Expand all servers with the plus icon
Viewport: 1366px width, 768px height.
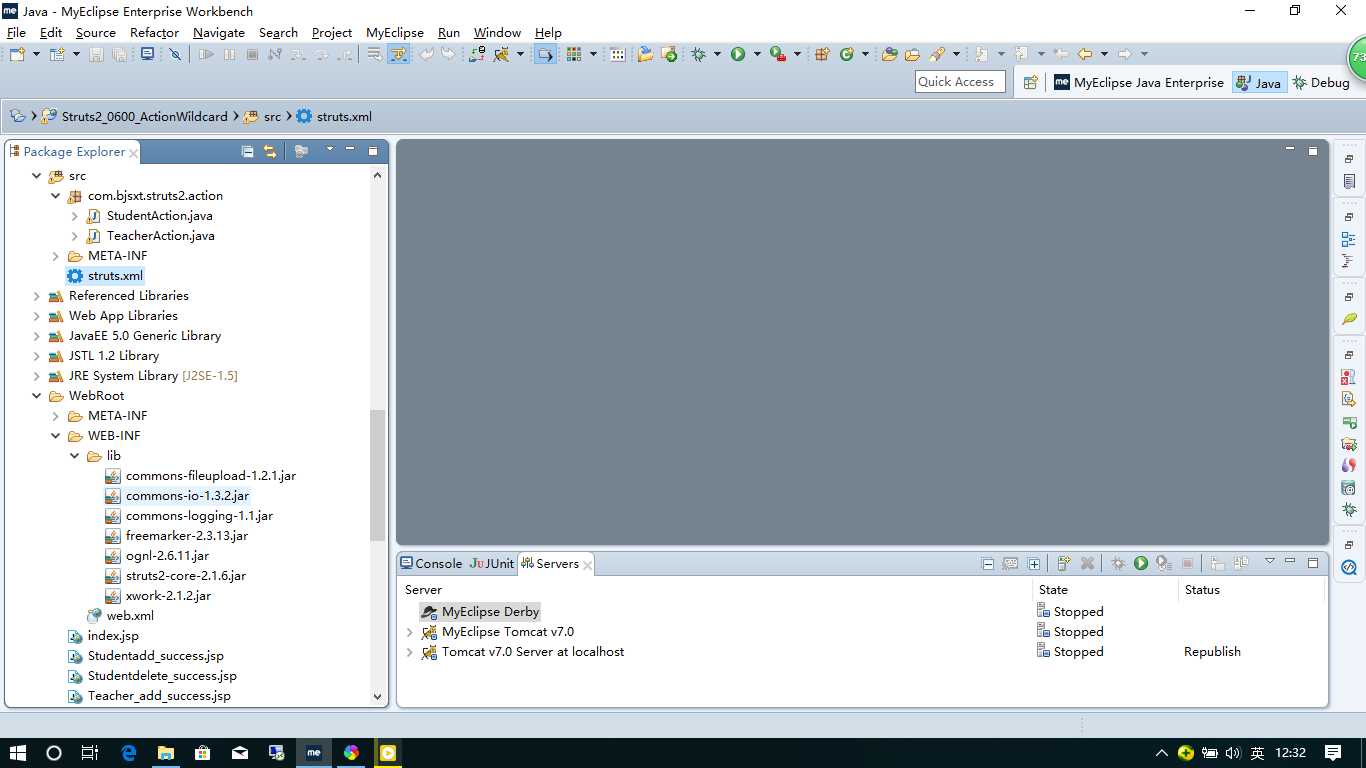pyautogui.click(x=1034, y=564)
